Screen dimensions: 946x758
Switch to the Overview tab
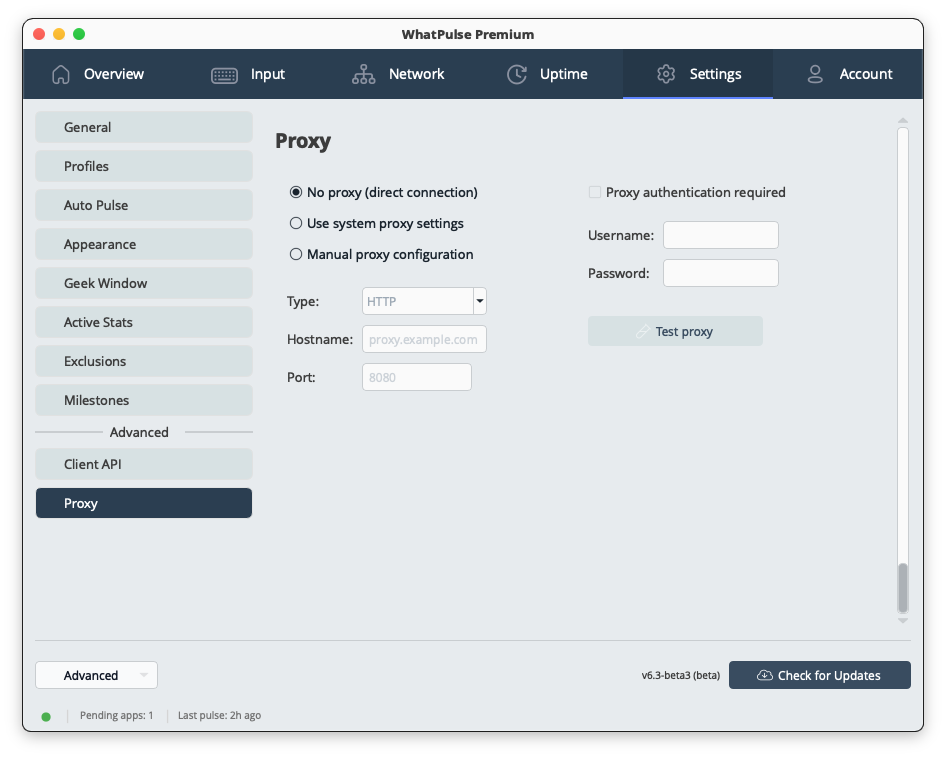coord(98,74)
